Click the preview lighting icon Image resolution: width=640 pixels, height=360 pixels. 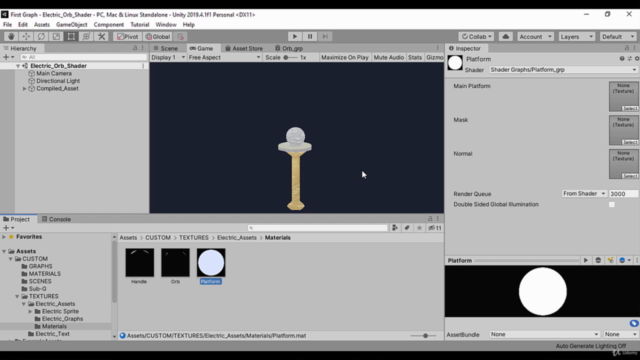(x=610, y=260)
